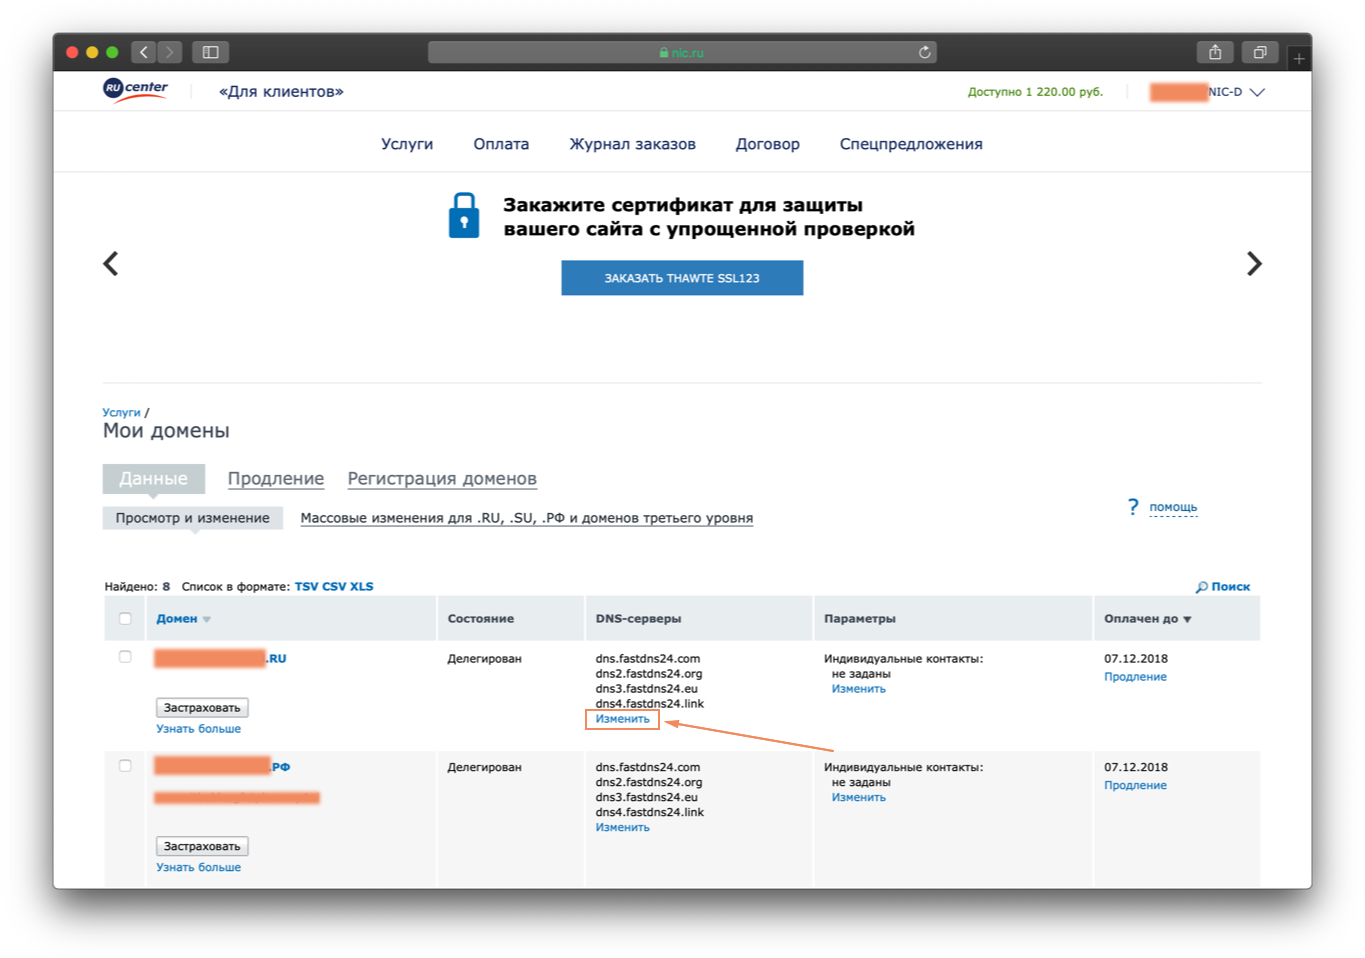The height and width of the screenshot is (958, 1365).
Task: Tick the checkbox for the .RU domain
Action: coord(125,657)
